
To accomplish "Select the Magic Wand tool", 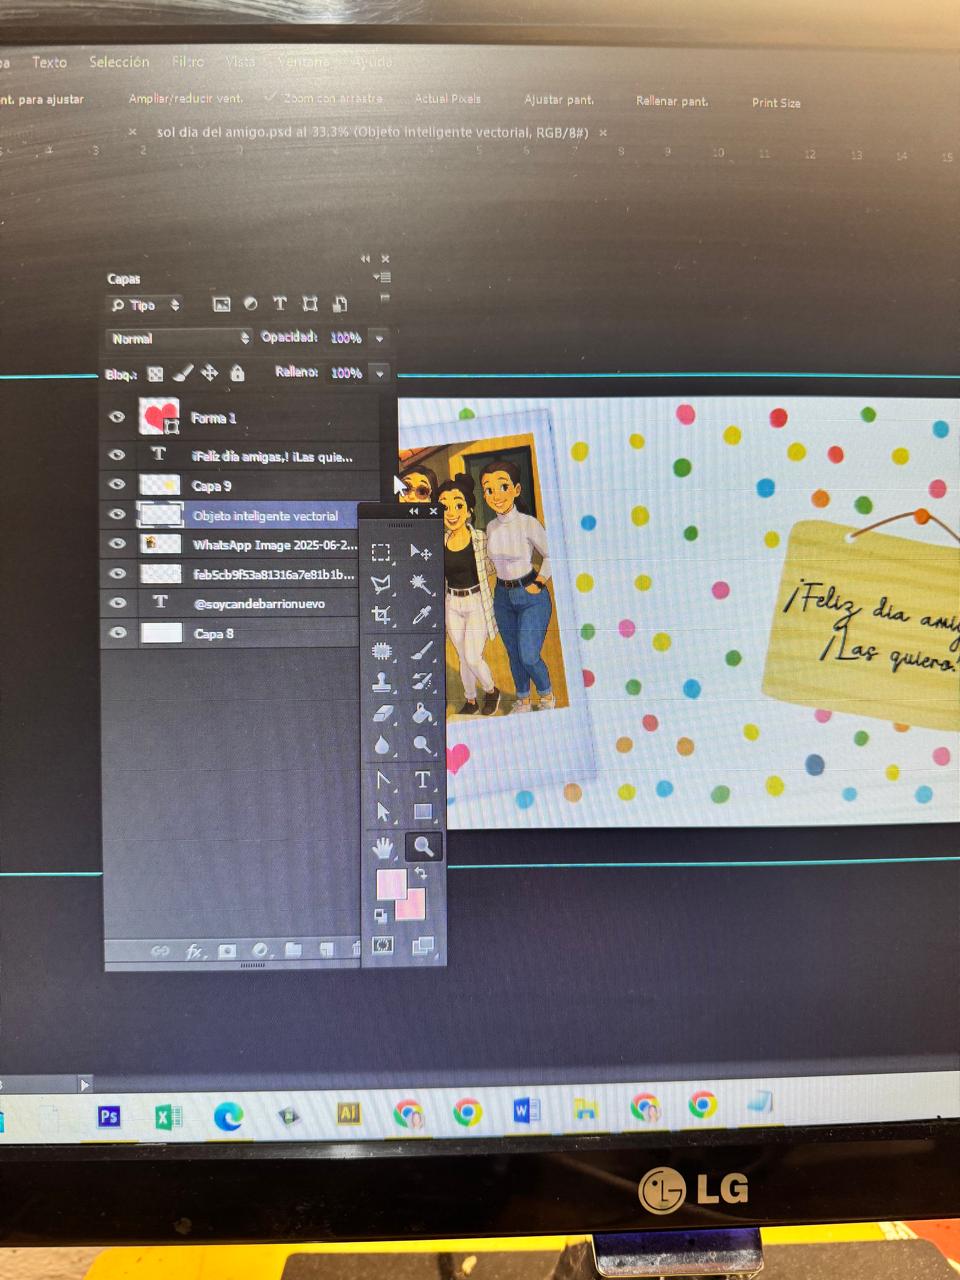I will click(421, 584).
